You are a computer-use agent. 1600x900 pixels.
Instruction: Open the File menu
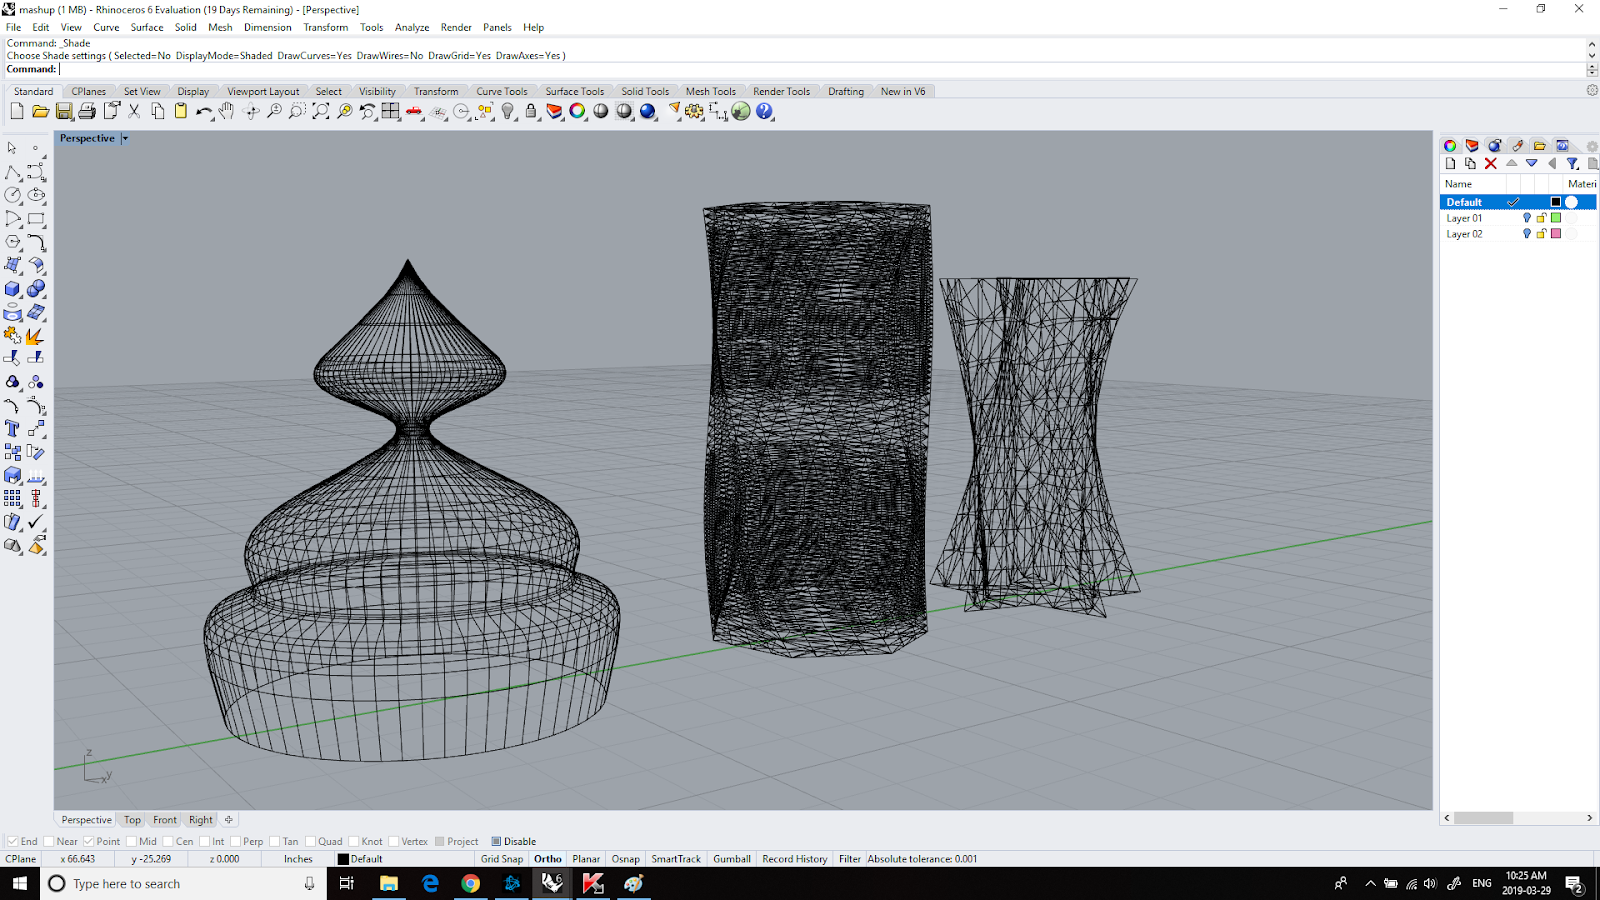14,27
